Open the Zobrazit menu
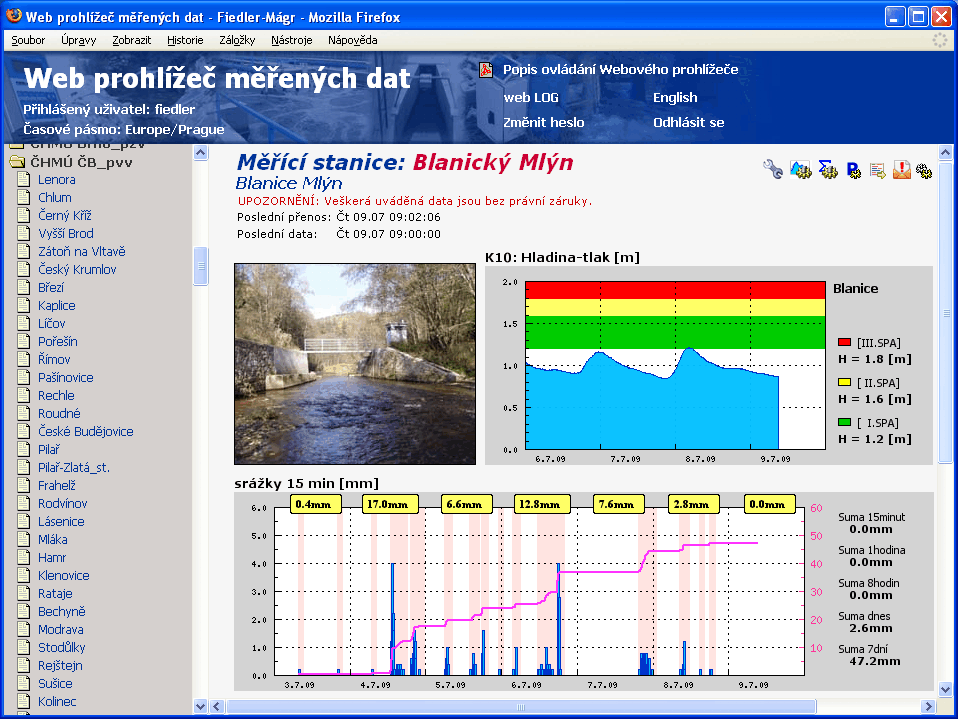The width and height of the screenshot is (958, 719). tap(131, 40)
